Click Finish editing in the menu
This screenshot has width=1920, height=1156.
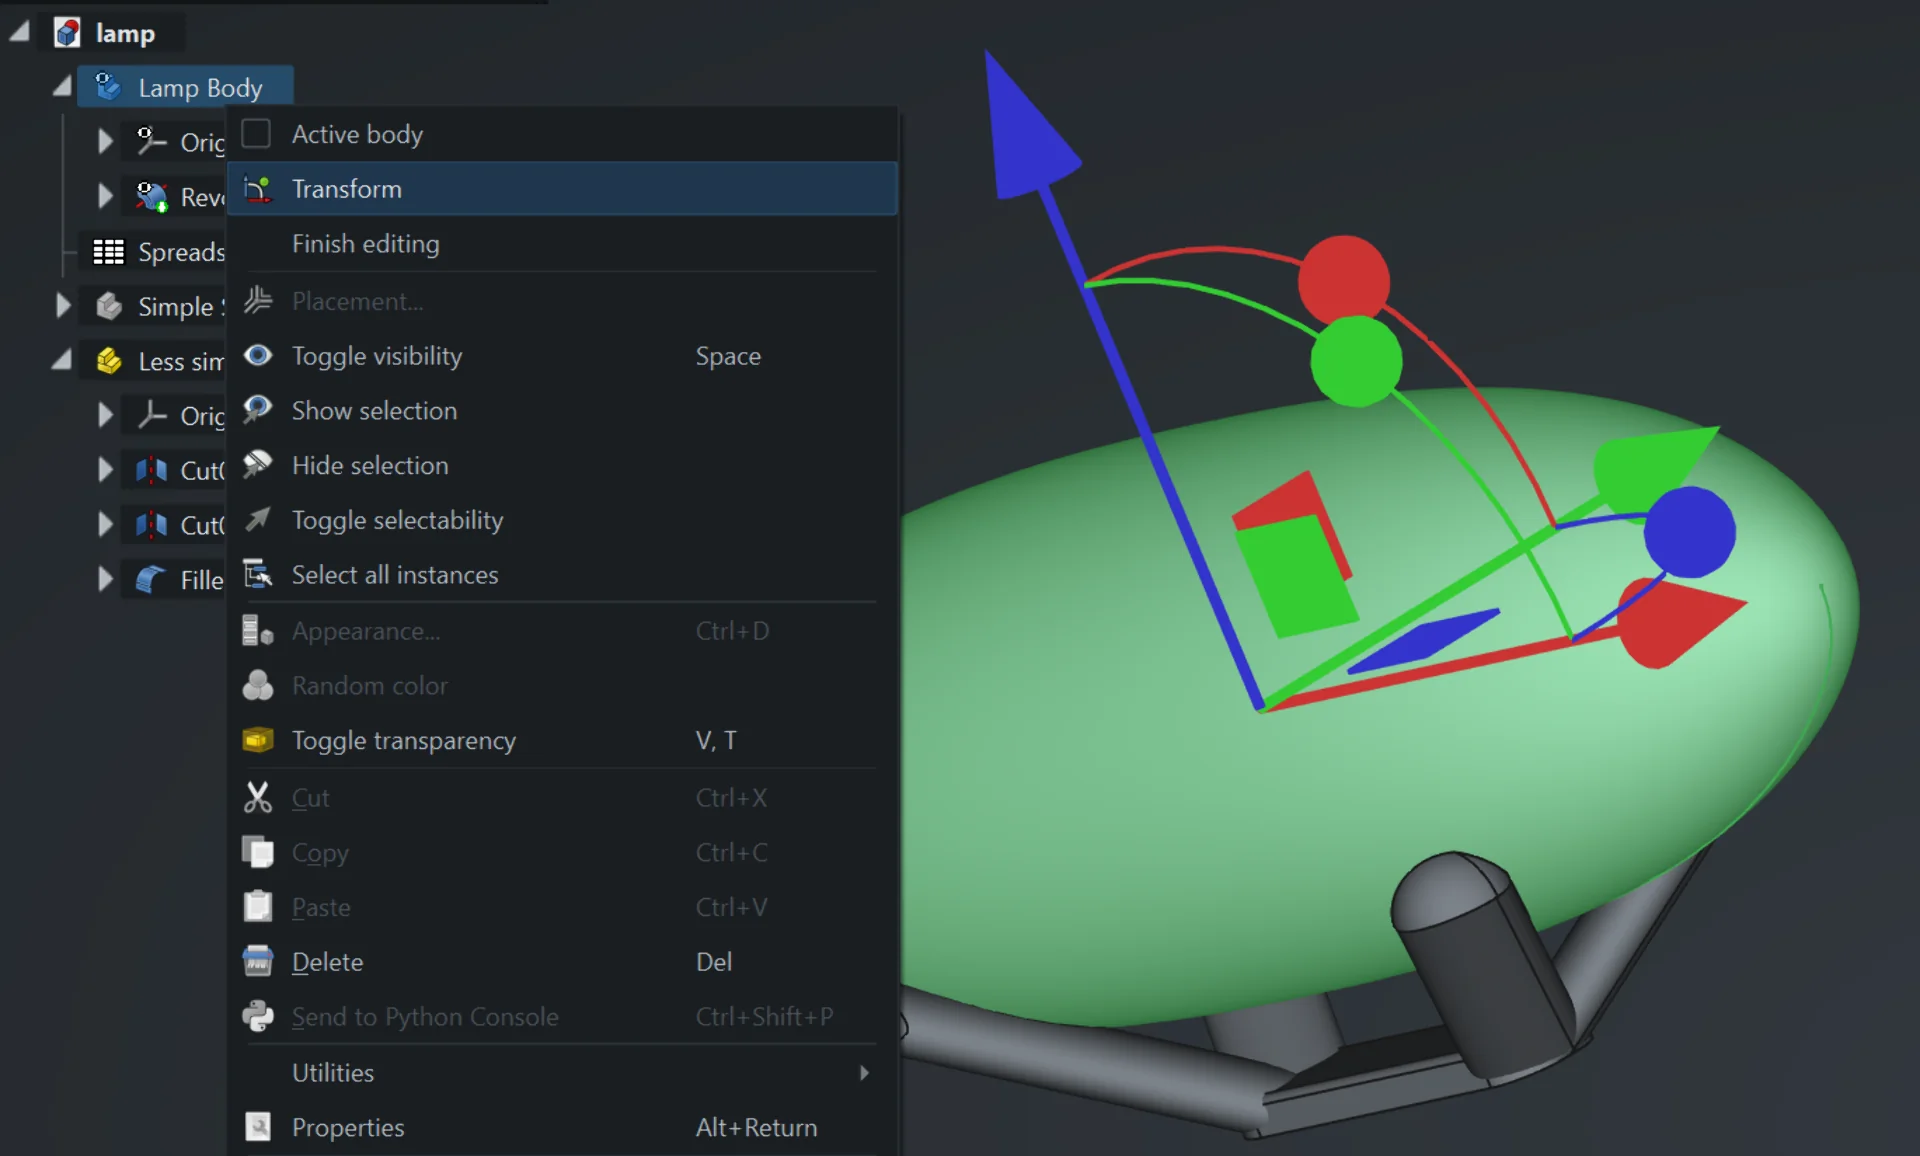point(365,244)
